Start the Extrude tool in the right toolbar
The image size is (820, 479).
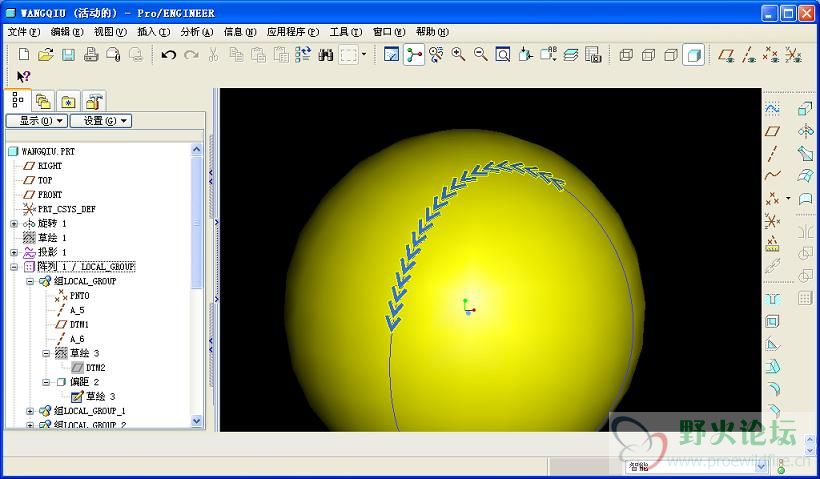805,108
